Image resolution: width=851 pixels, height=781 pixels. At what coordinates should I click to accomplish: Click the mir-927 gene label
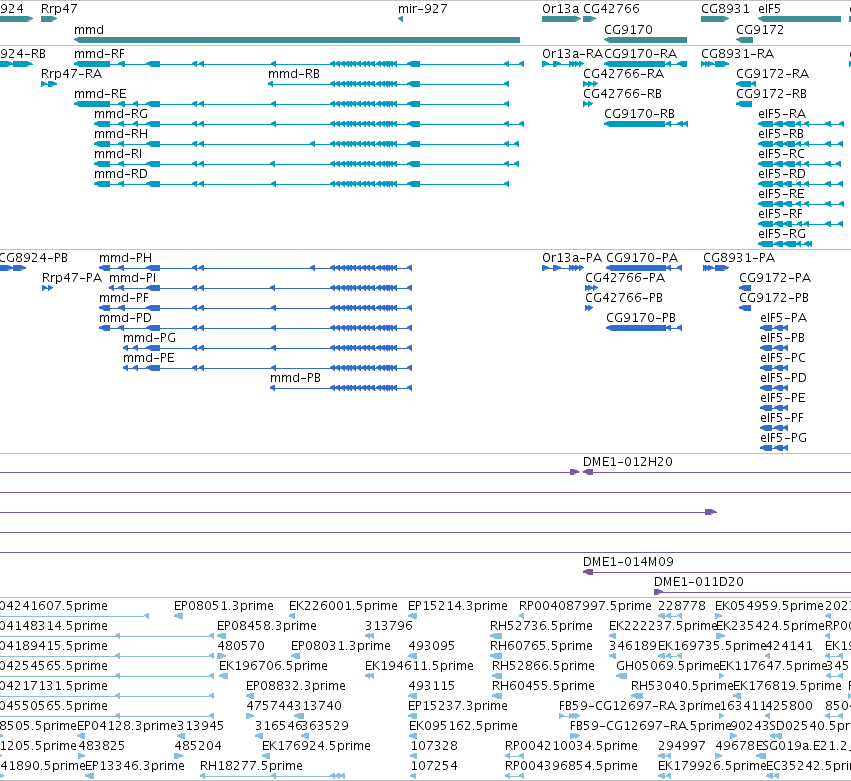tap(423, 9)
